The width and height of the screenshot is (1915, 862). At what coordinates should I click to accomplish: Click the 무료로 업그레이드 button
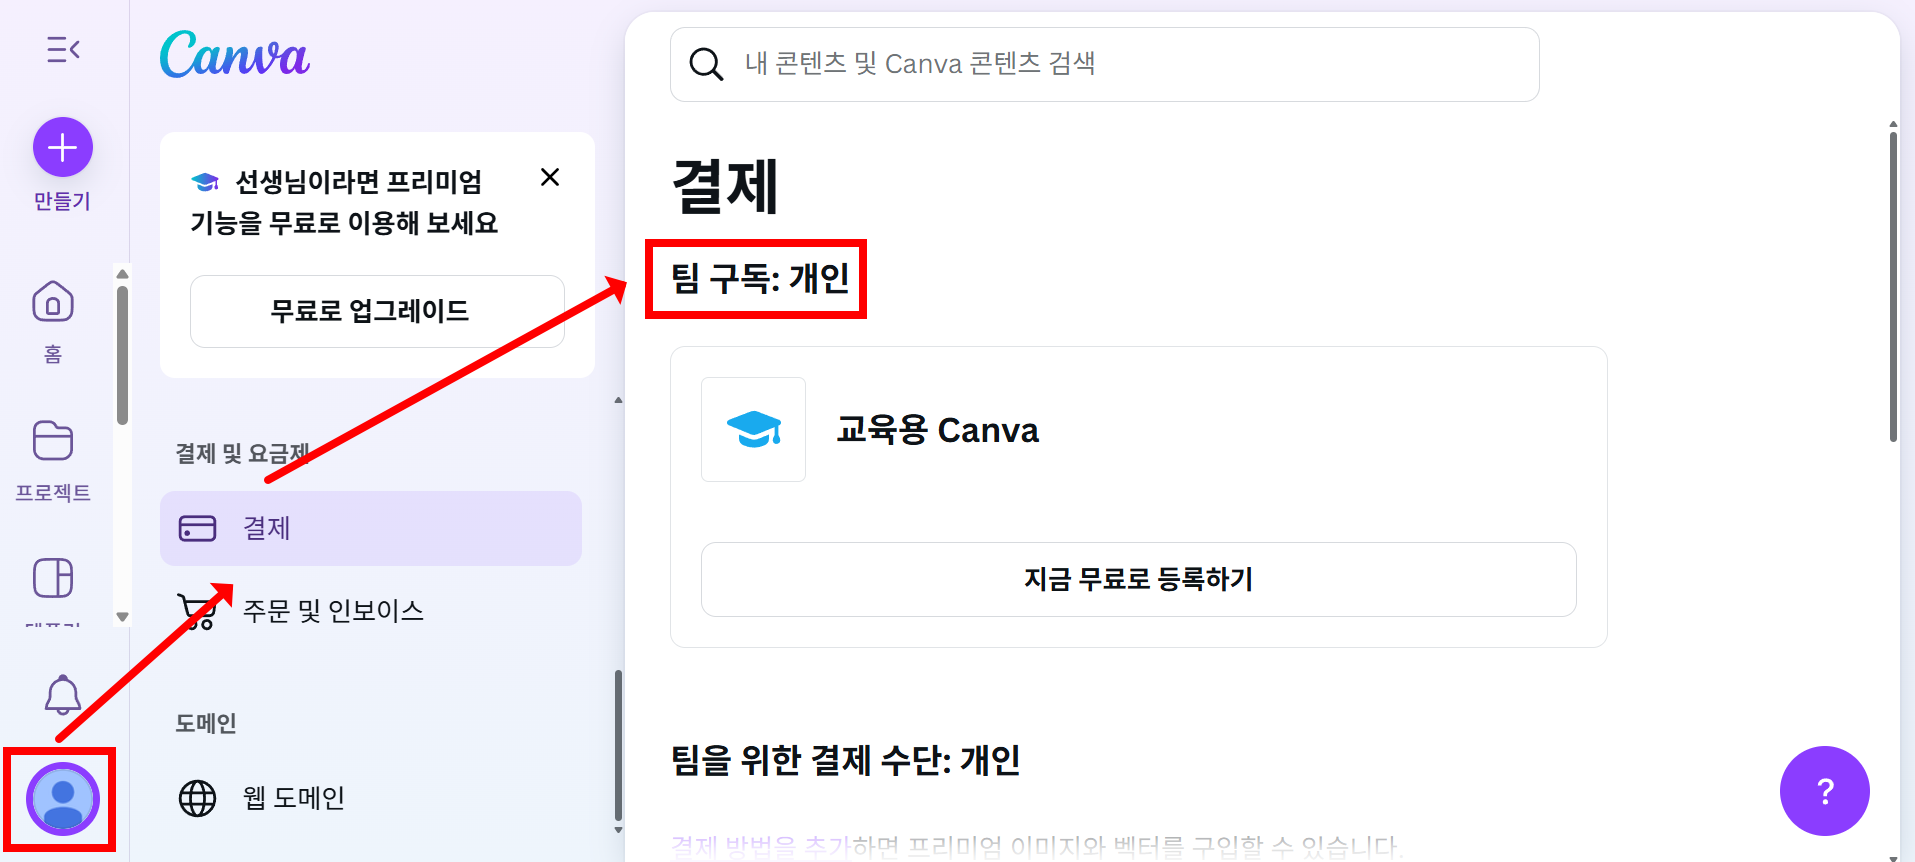pyautogui.click(x=377, y=311)
